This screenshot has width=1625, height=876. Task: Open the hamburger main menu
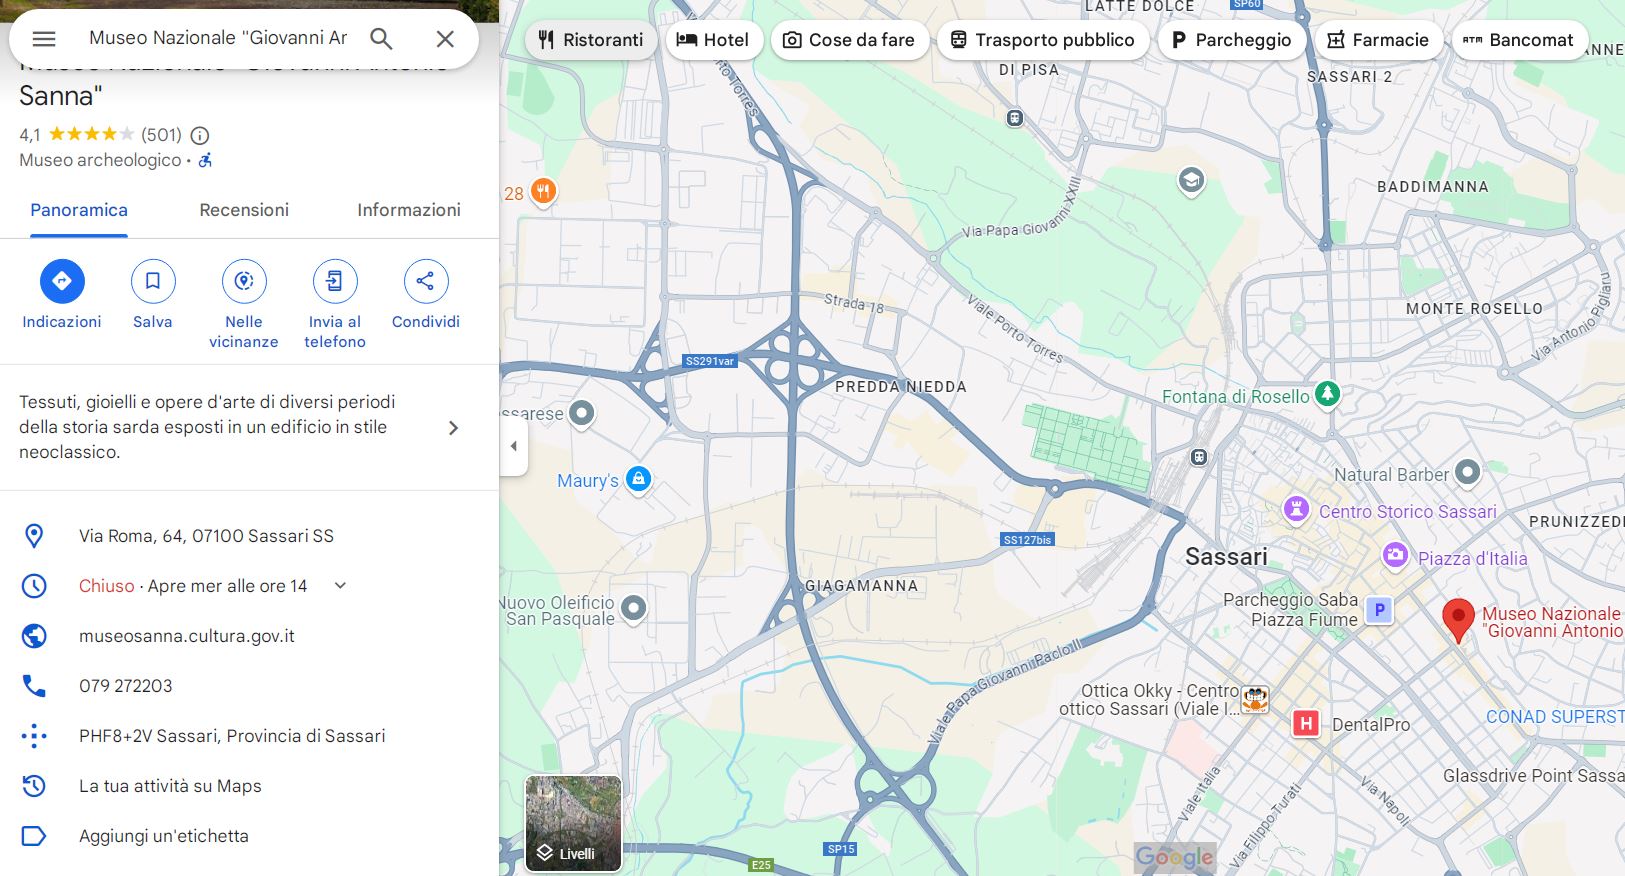point(44,39)
